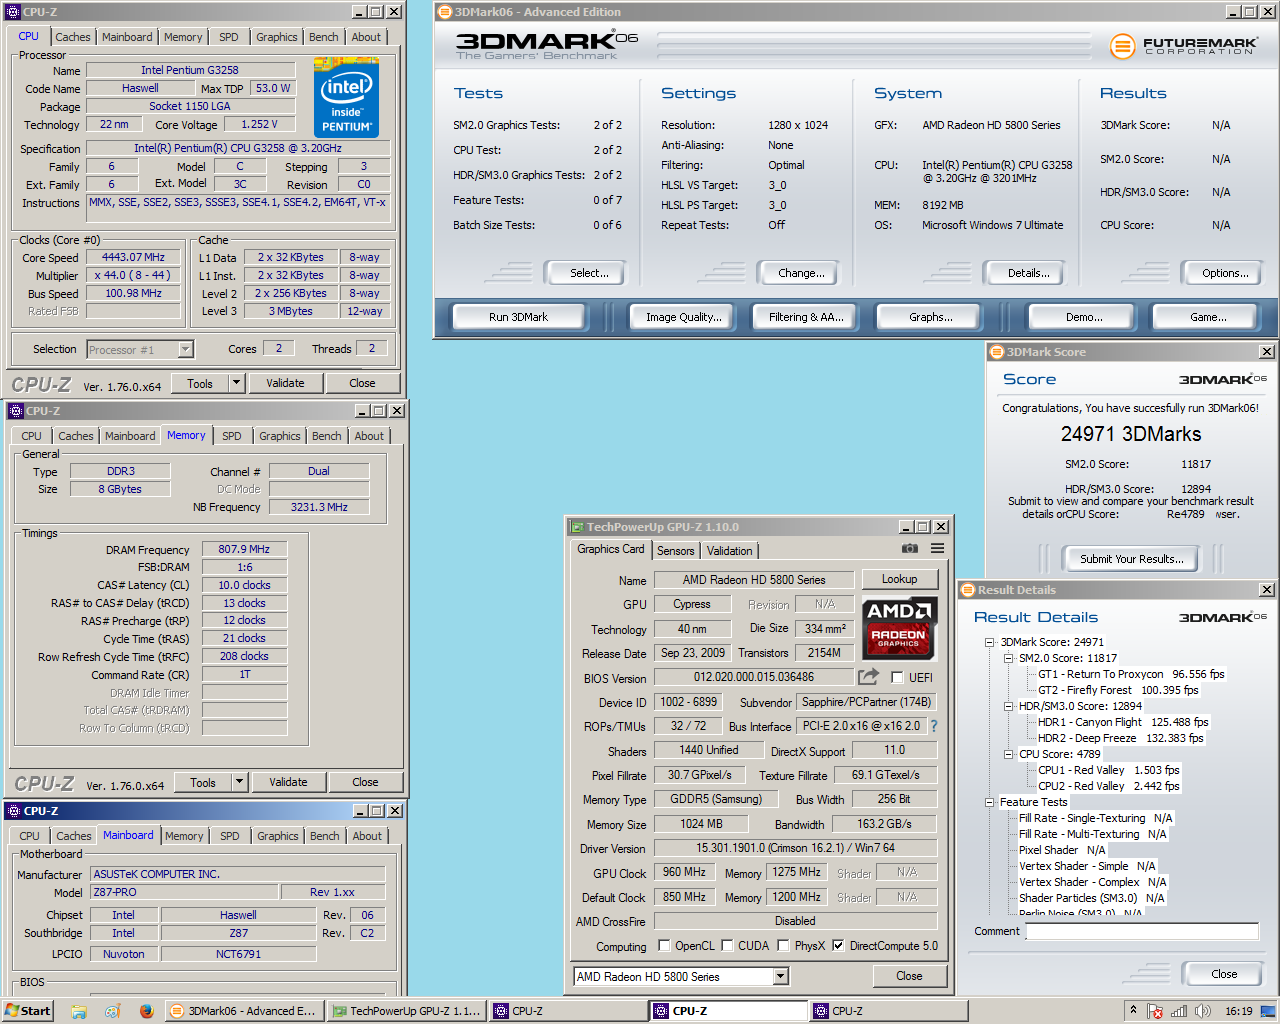
Task: Click the Futuremark Corporation logo
Action: tap(1183, 45)
